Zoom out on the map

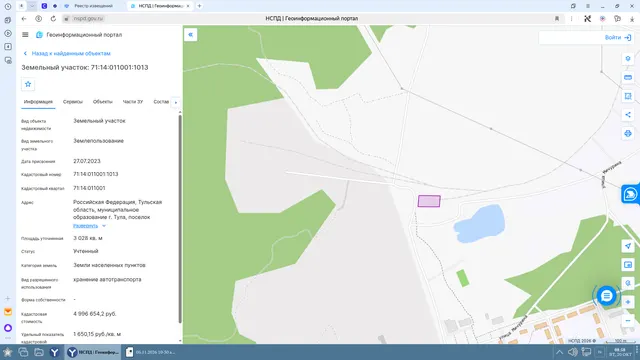click(x=628, y=321)
